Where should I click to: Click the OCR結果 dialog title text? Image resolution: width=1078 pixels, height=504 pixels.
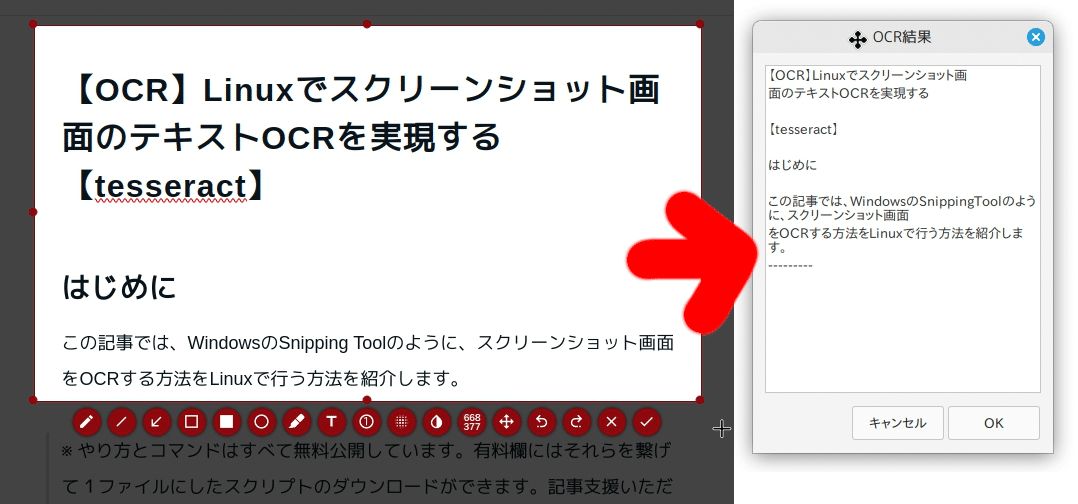(902, 37)
